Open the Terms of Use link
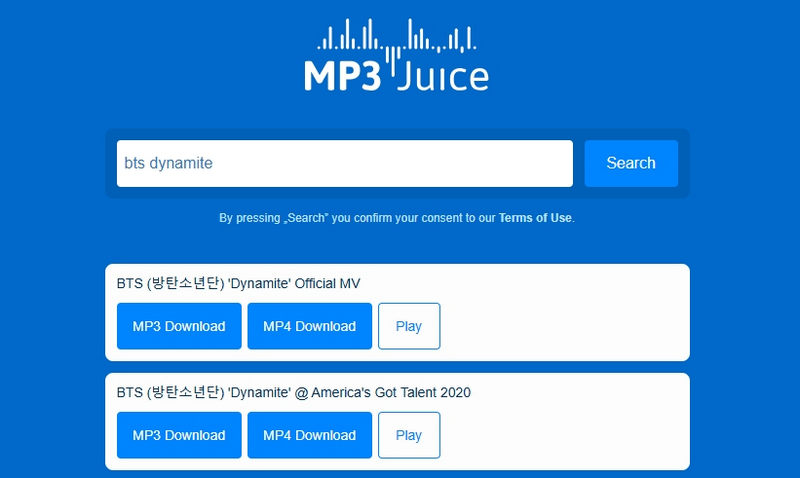Viewport: 800px width, 478px height. coord(535,218)
